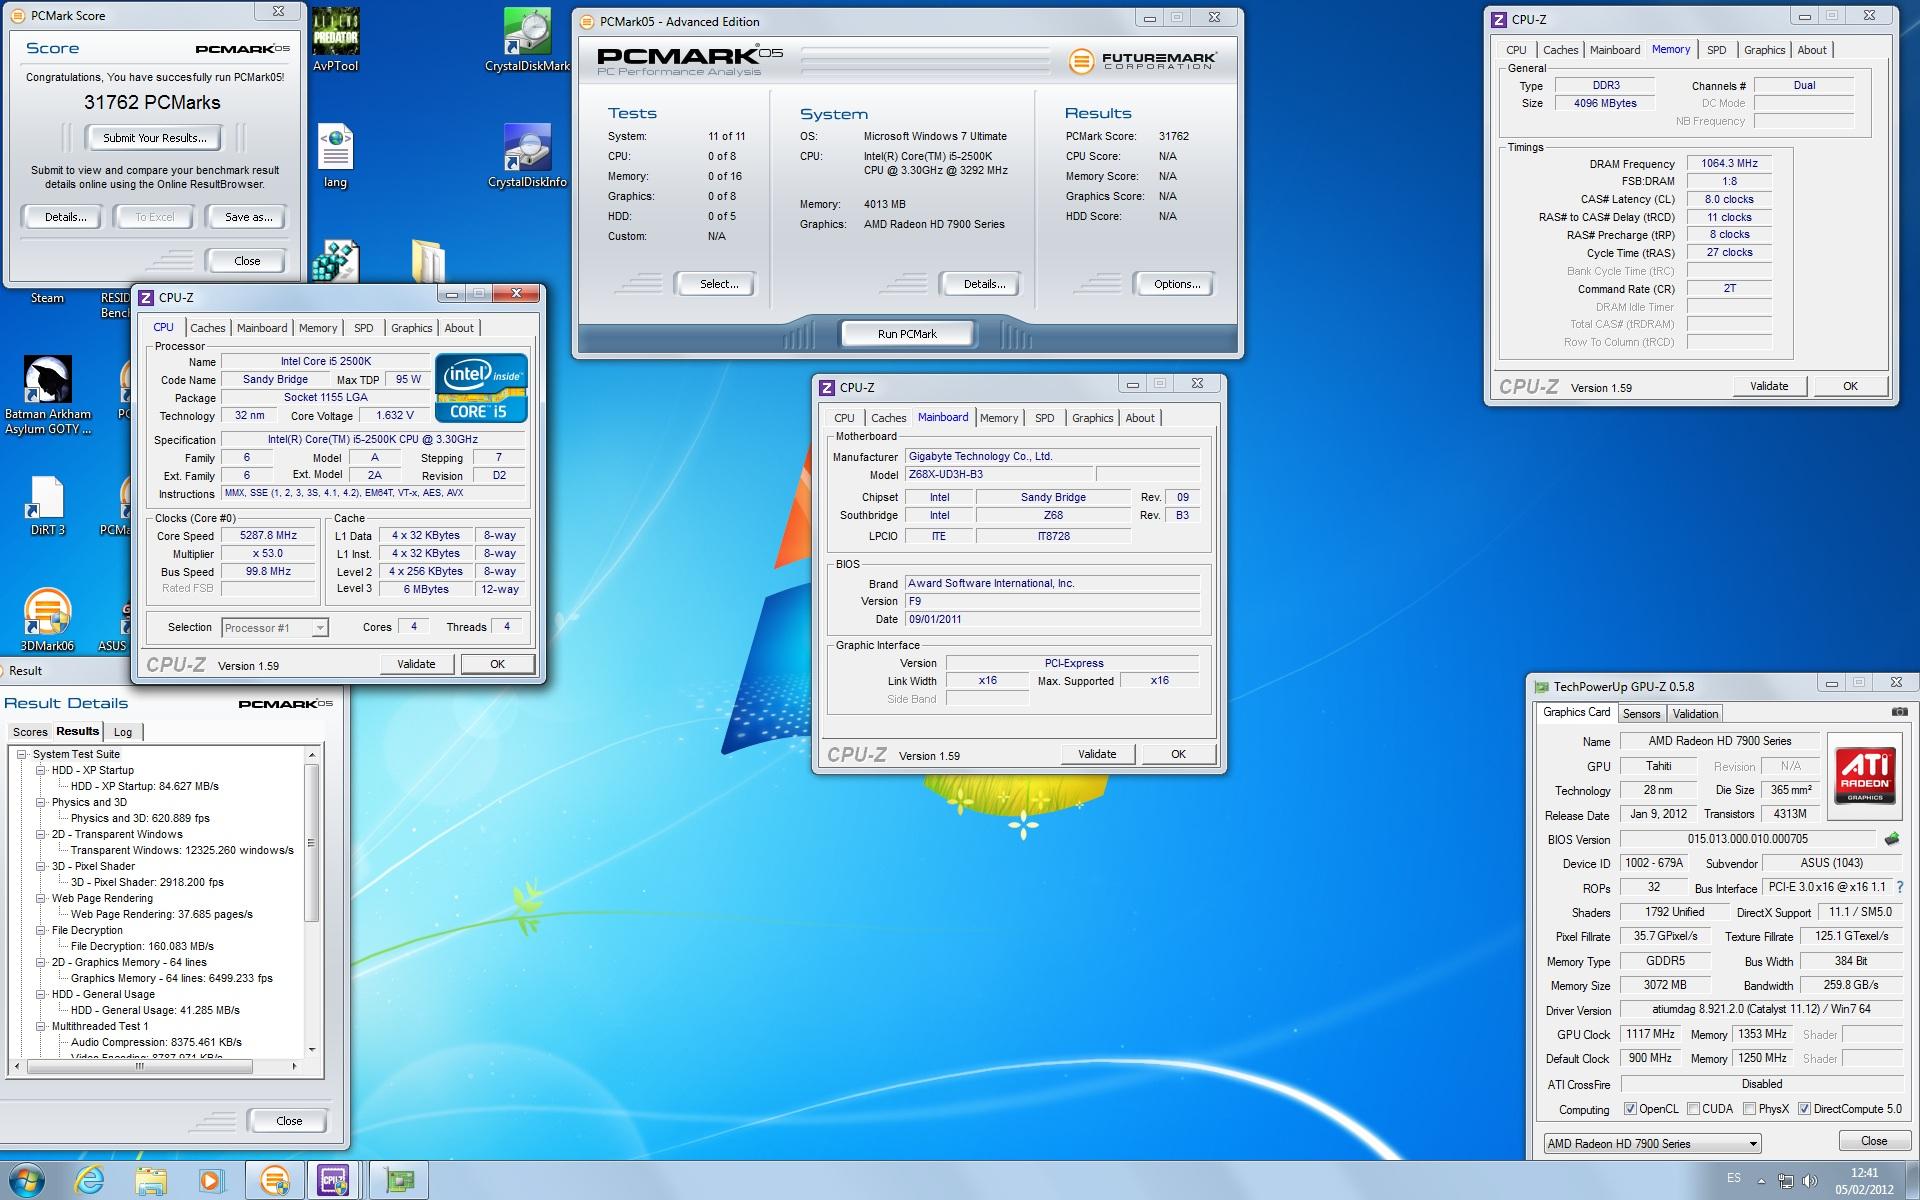
Task: Click the Run PCMark button
Action: click(x=907, y=334)
